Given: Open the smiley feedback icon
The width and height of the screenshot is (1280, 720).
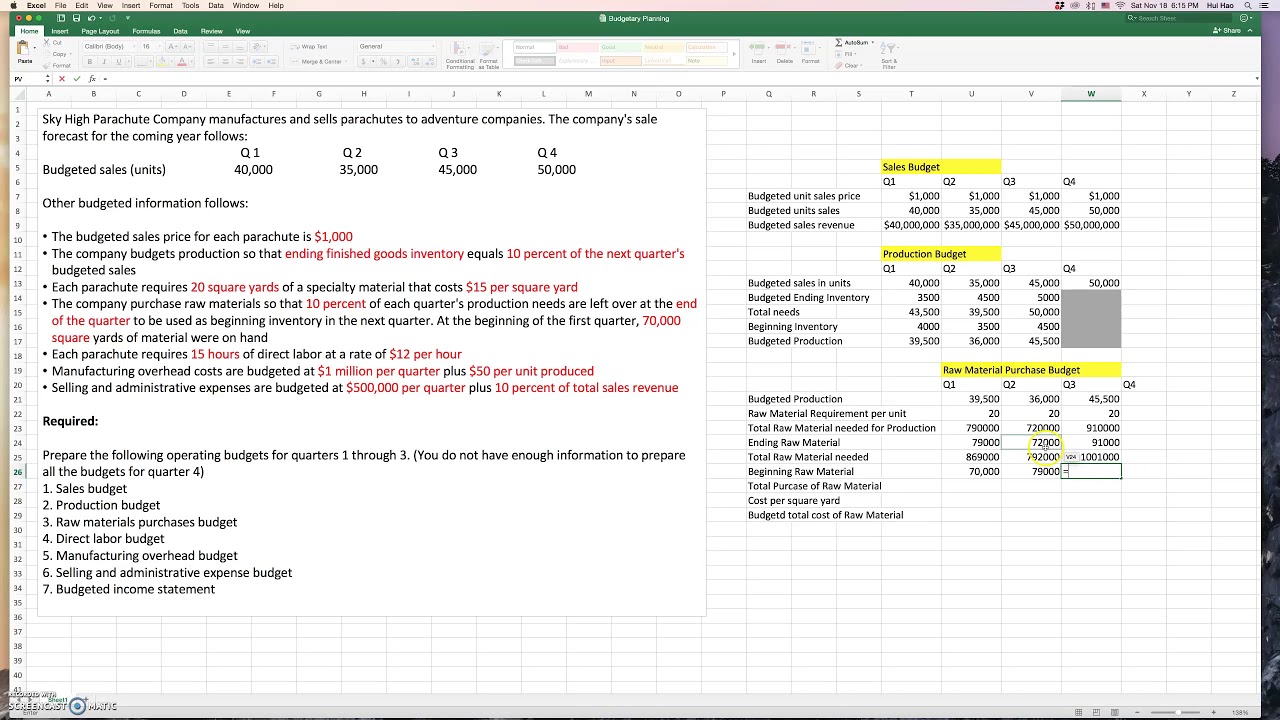Looking at the screenshot, I should point(1246,18).
